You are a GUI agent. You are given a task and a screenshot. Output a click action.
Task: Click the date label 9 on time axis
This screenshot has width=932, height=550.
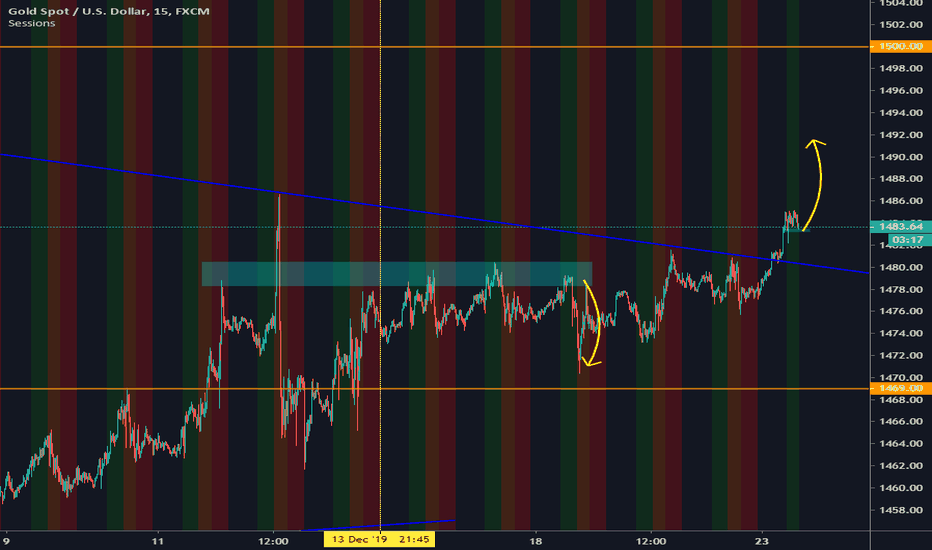(x=6, y=541)
